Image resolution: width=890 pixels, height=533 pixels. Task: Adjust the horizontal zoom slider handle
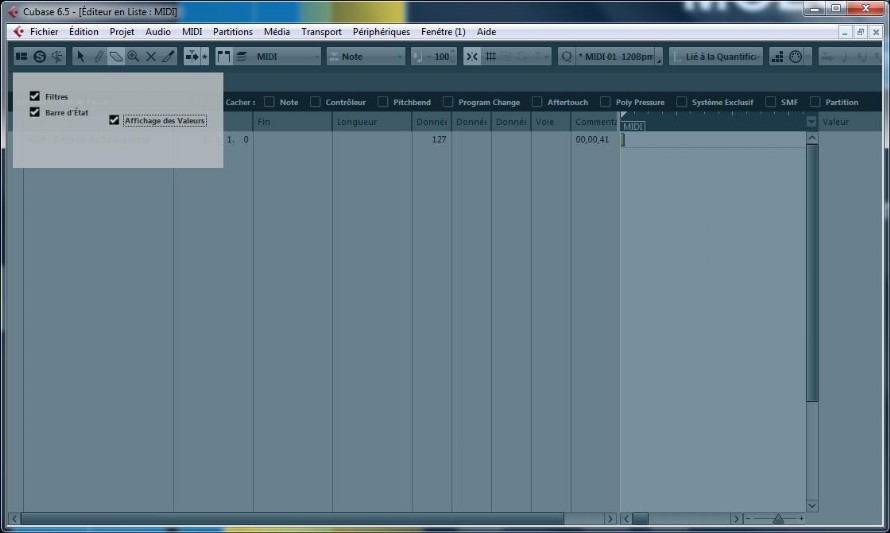click(x=778, y=518)
